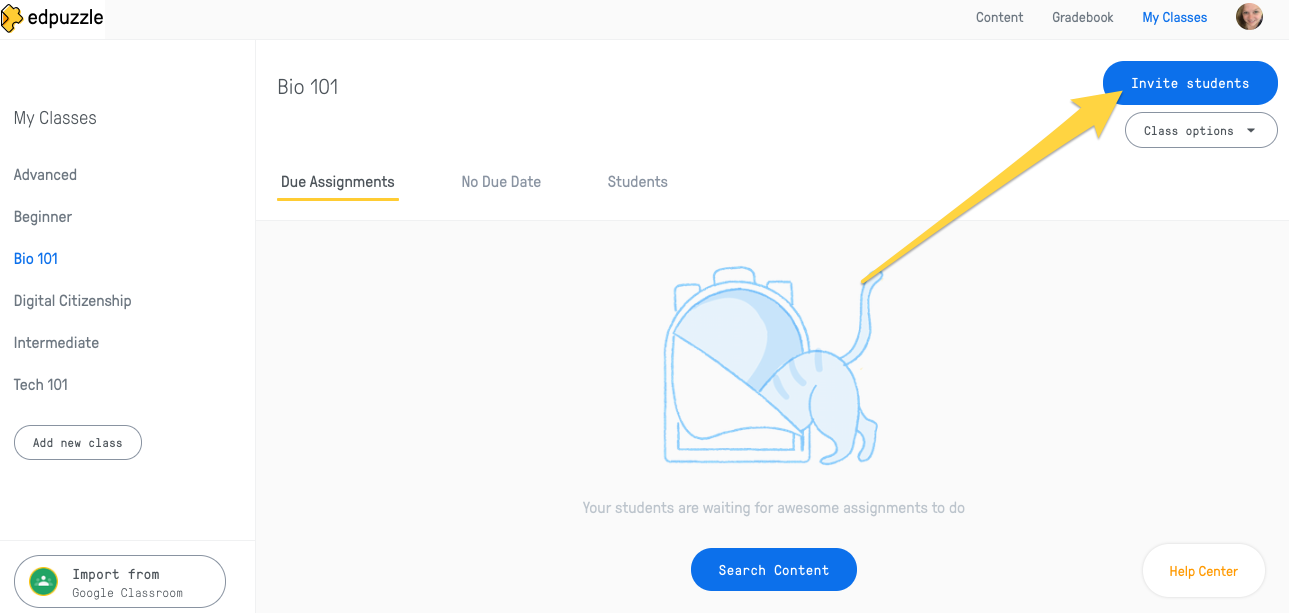1289x613 pixels.
Task: Open the Digital Citizenship class
Action: click(72, 301)
